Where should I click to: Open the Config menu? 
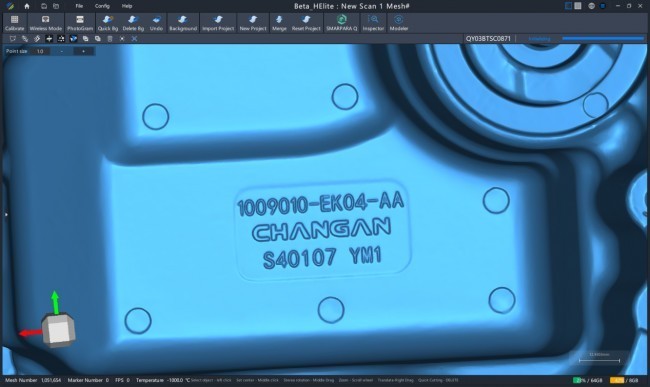(102, 6)
